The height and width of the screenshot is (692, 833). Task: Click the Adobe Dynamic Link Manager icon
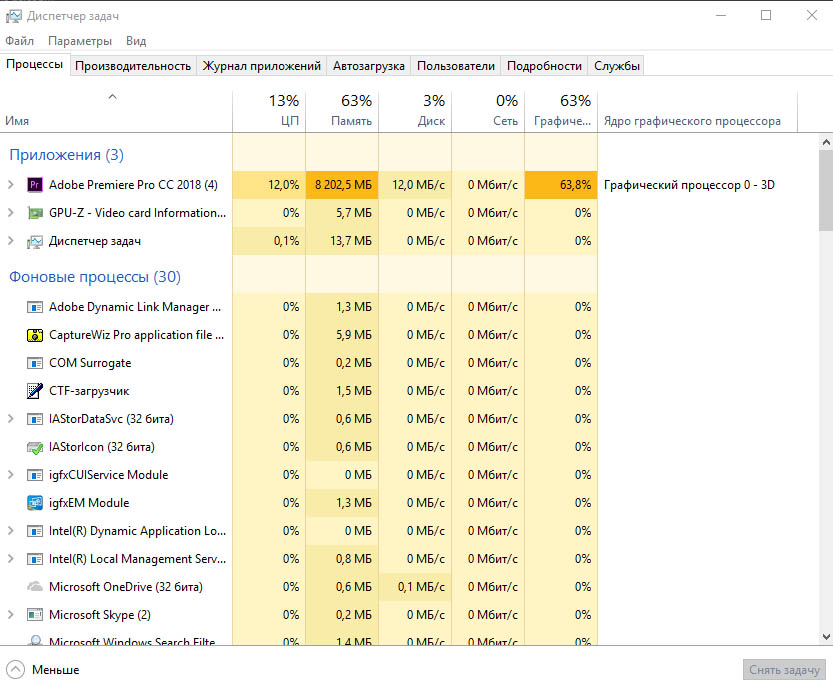pos(35,307)
